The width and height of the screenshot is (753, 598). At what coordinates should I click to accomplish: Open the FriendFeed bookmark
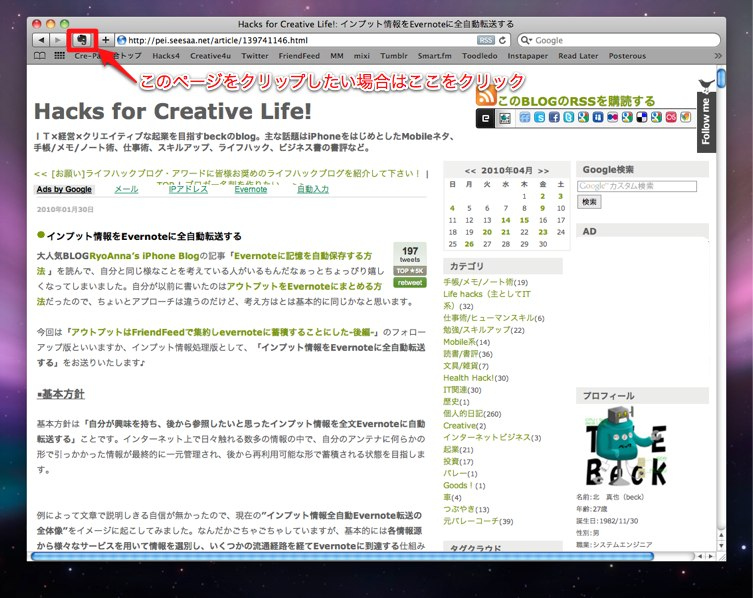click(x=299, y=56)
